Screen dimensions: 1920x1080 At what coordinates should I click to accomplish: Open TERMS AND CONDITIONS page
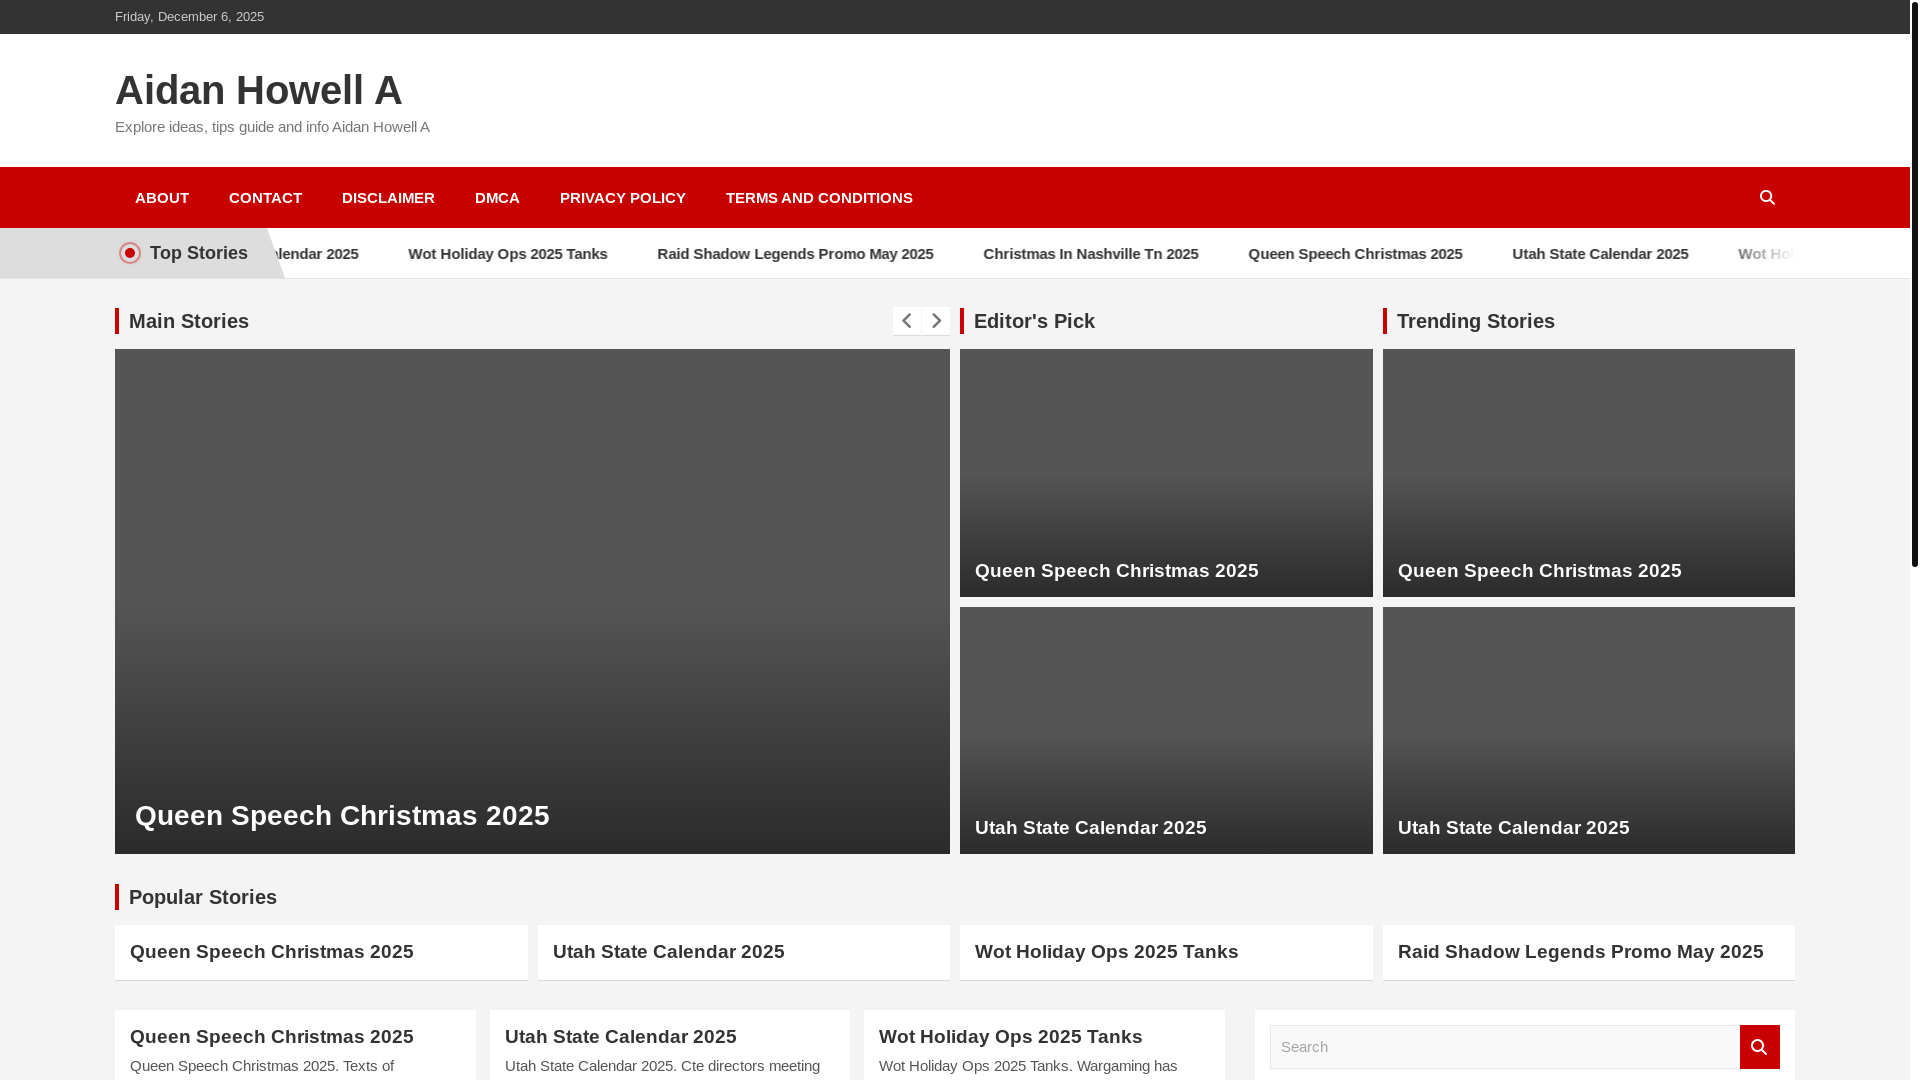tap(819, 198)
